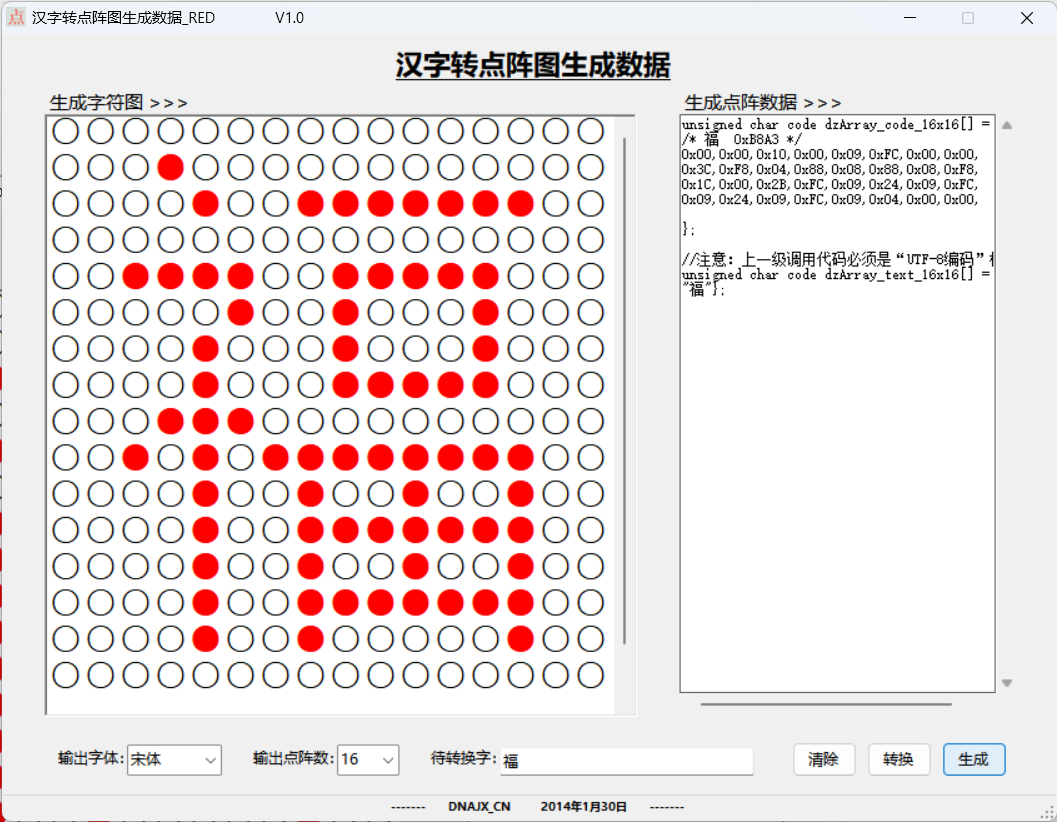
Task: Click the code output scroll-up arrow
Action: pos(1006,125)
